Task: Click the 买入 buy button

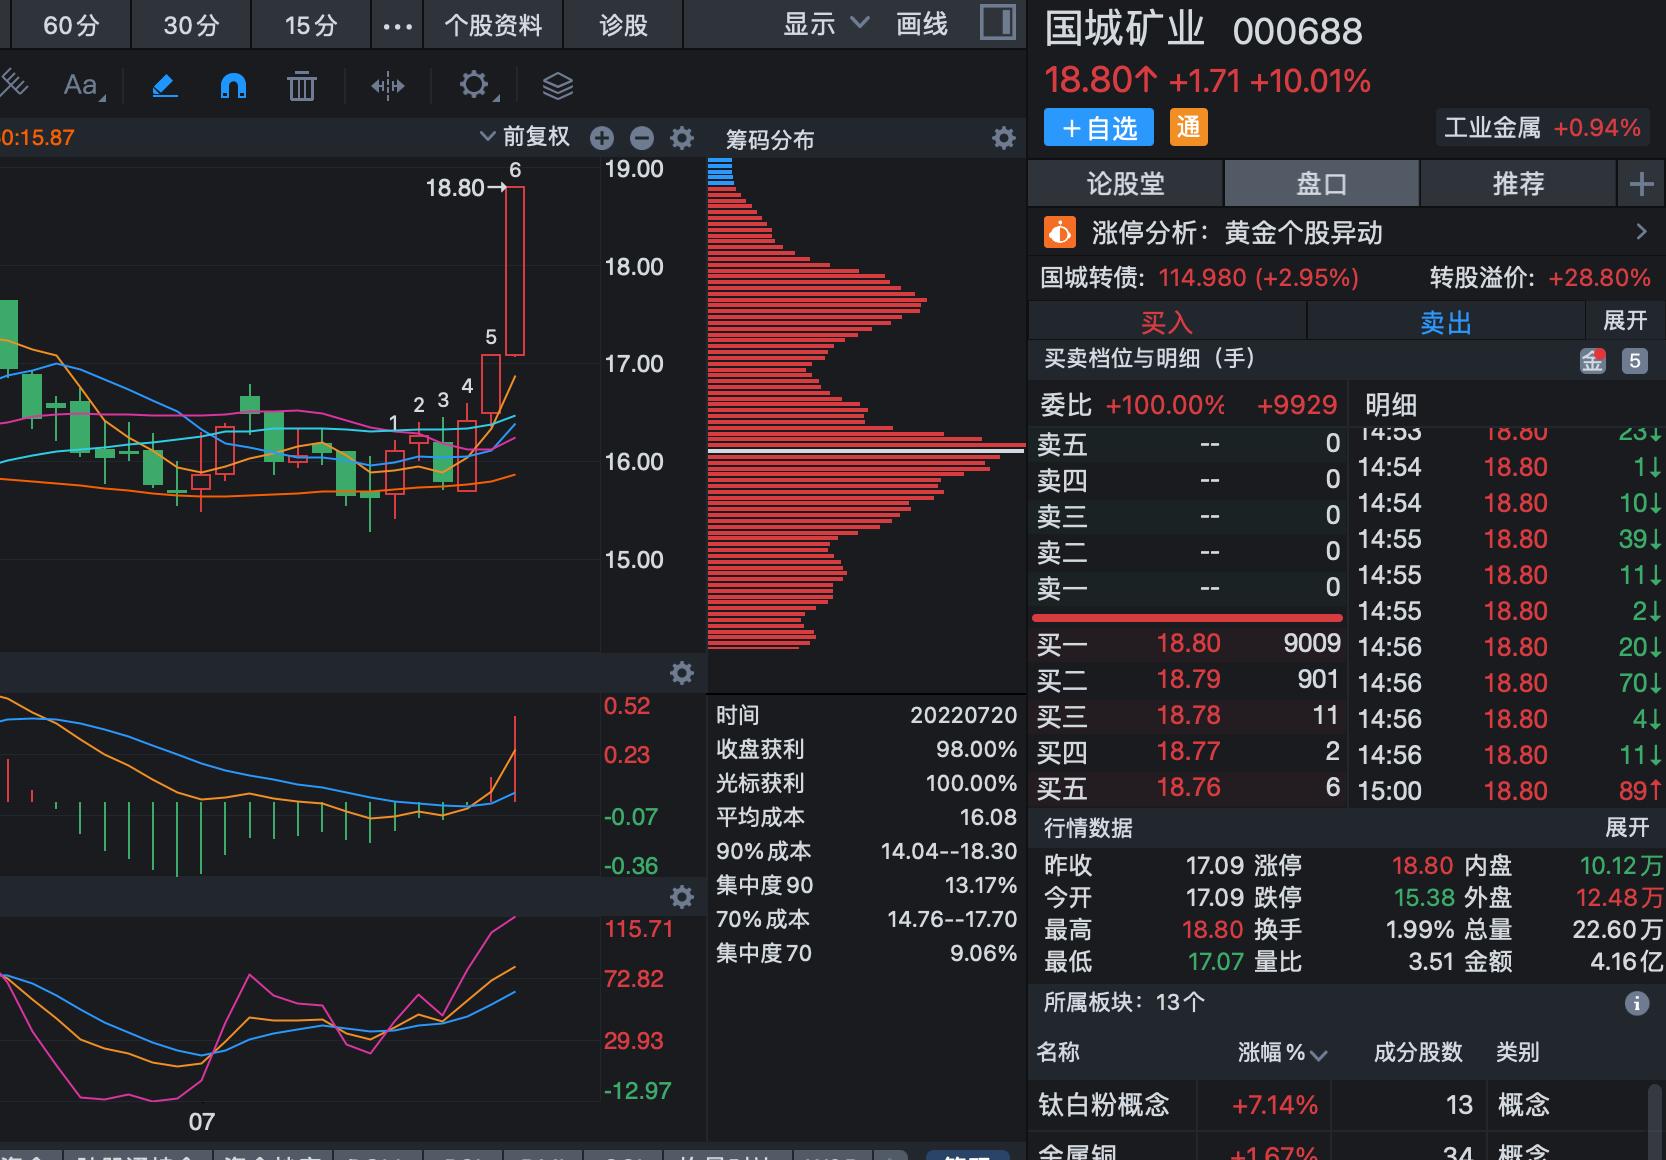Action: click(1167, 322)
